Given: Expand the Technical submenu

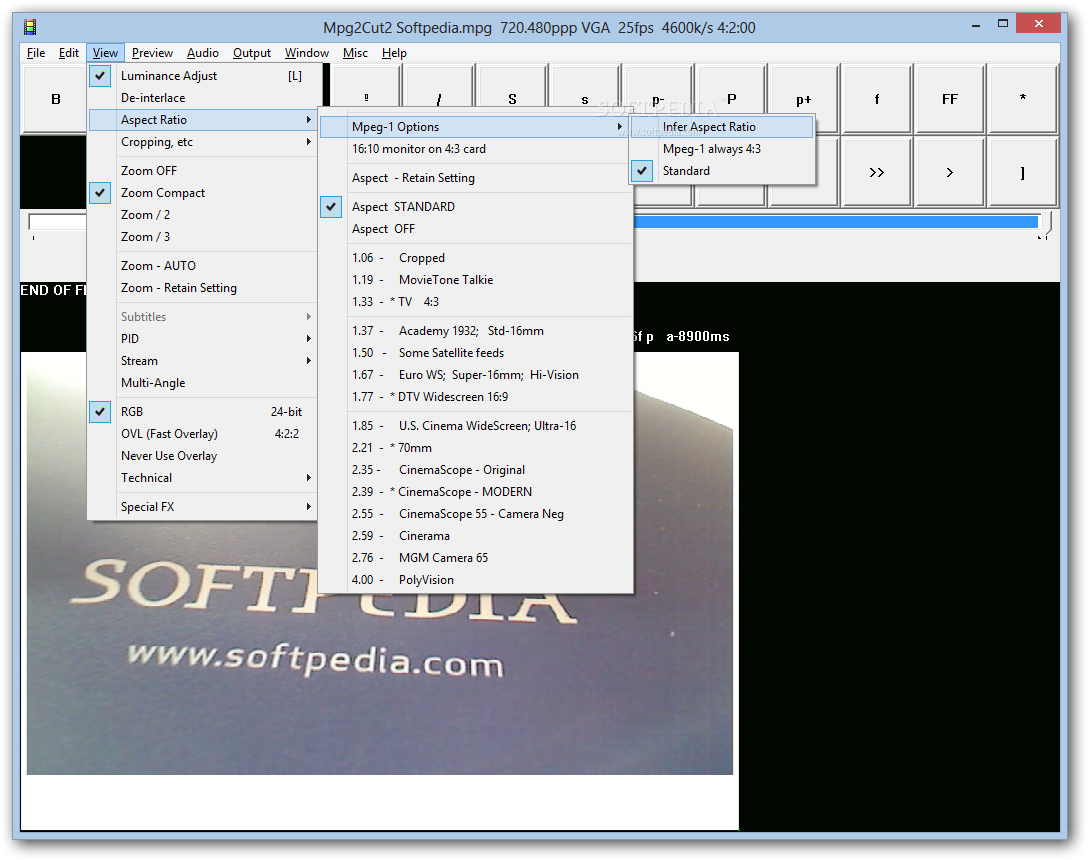Looking at the screenshot, I should pyautogui.click(x=203, y=478).
